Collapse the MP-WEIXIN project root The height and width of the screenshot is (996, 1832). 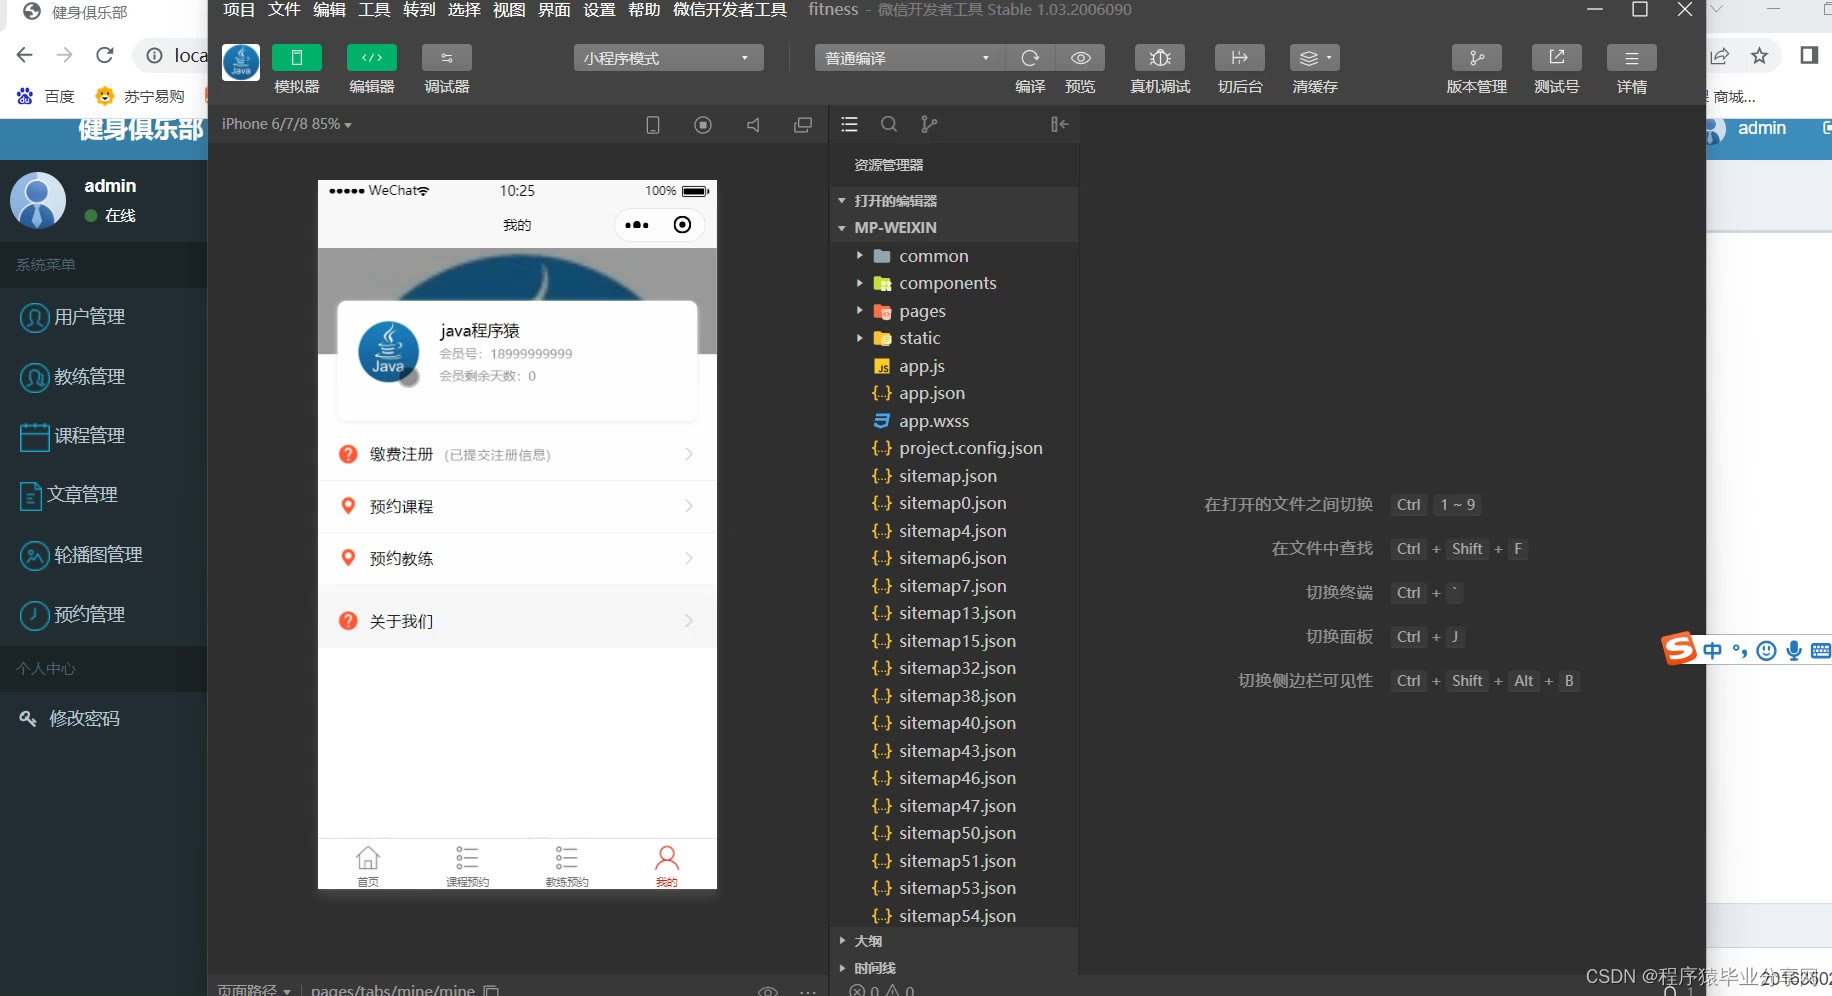[x=954, y=228]
